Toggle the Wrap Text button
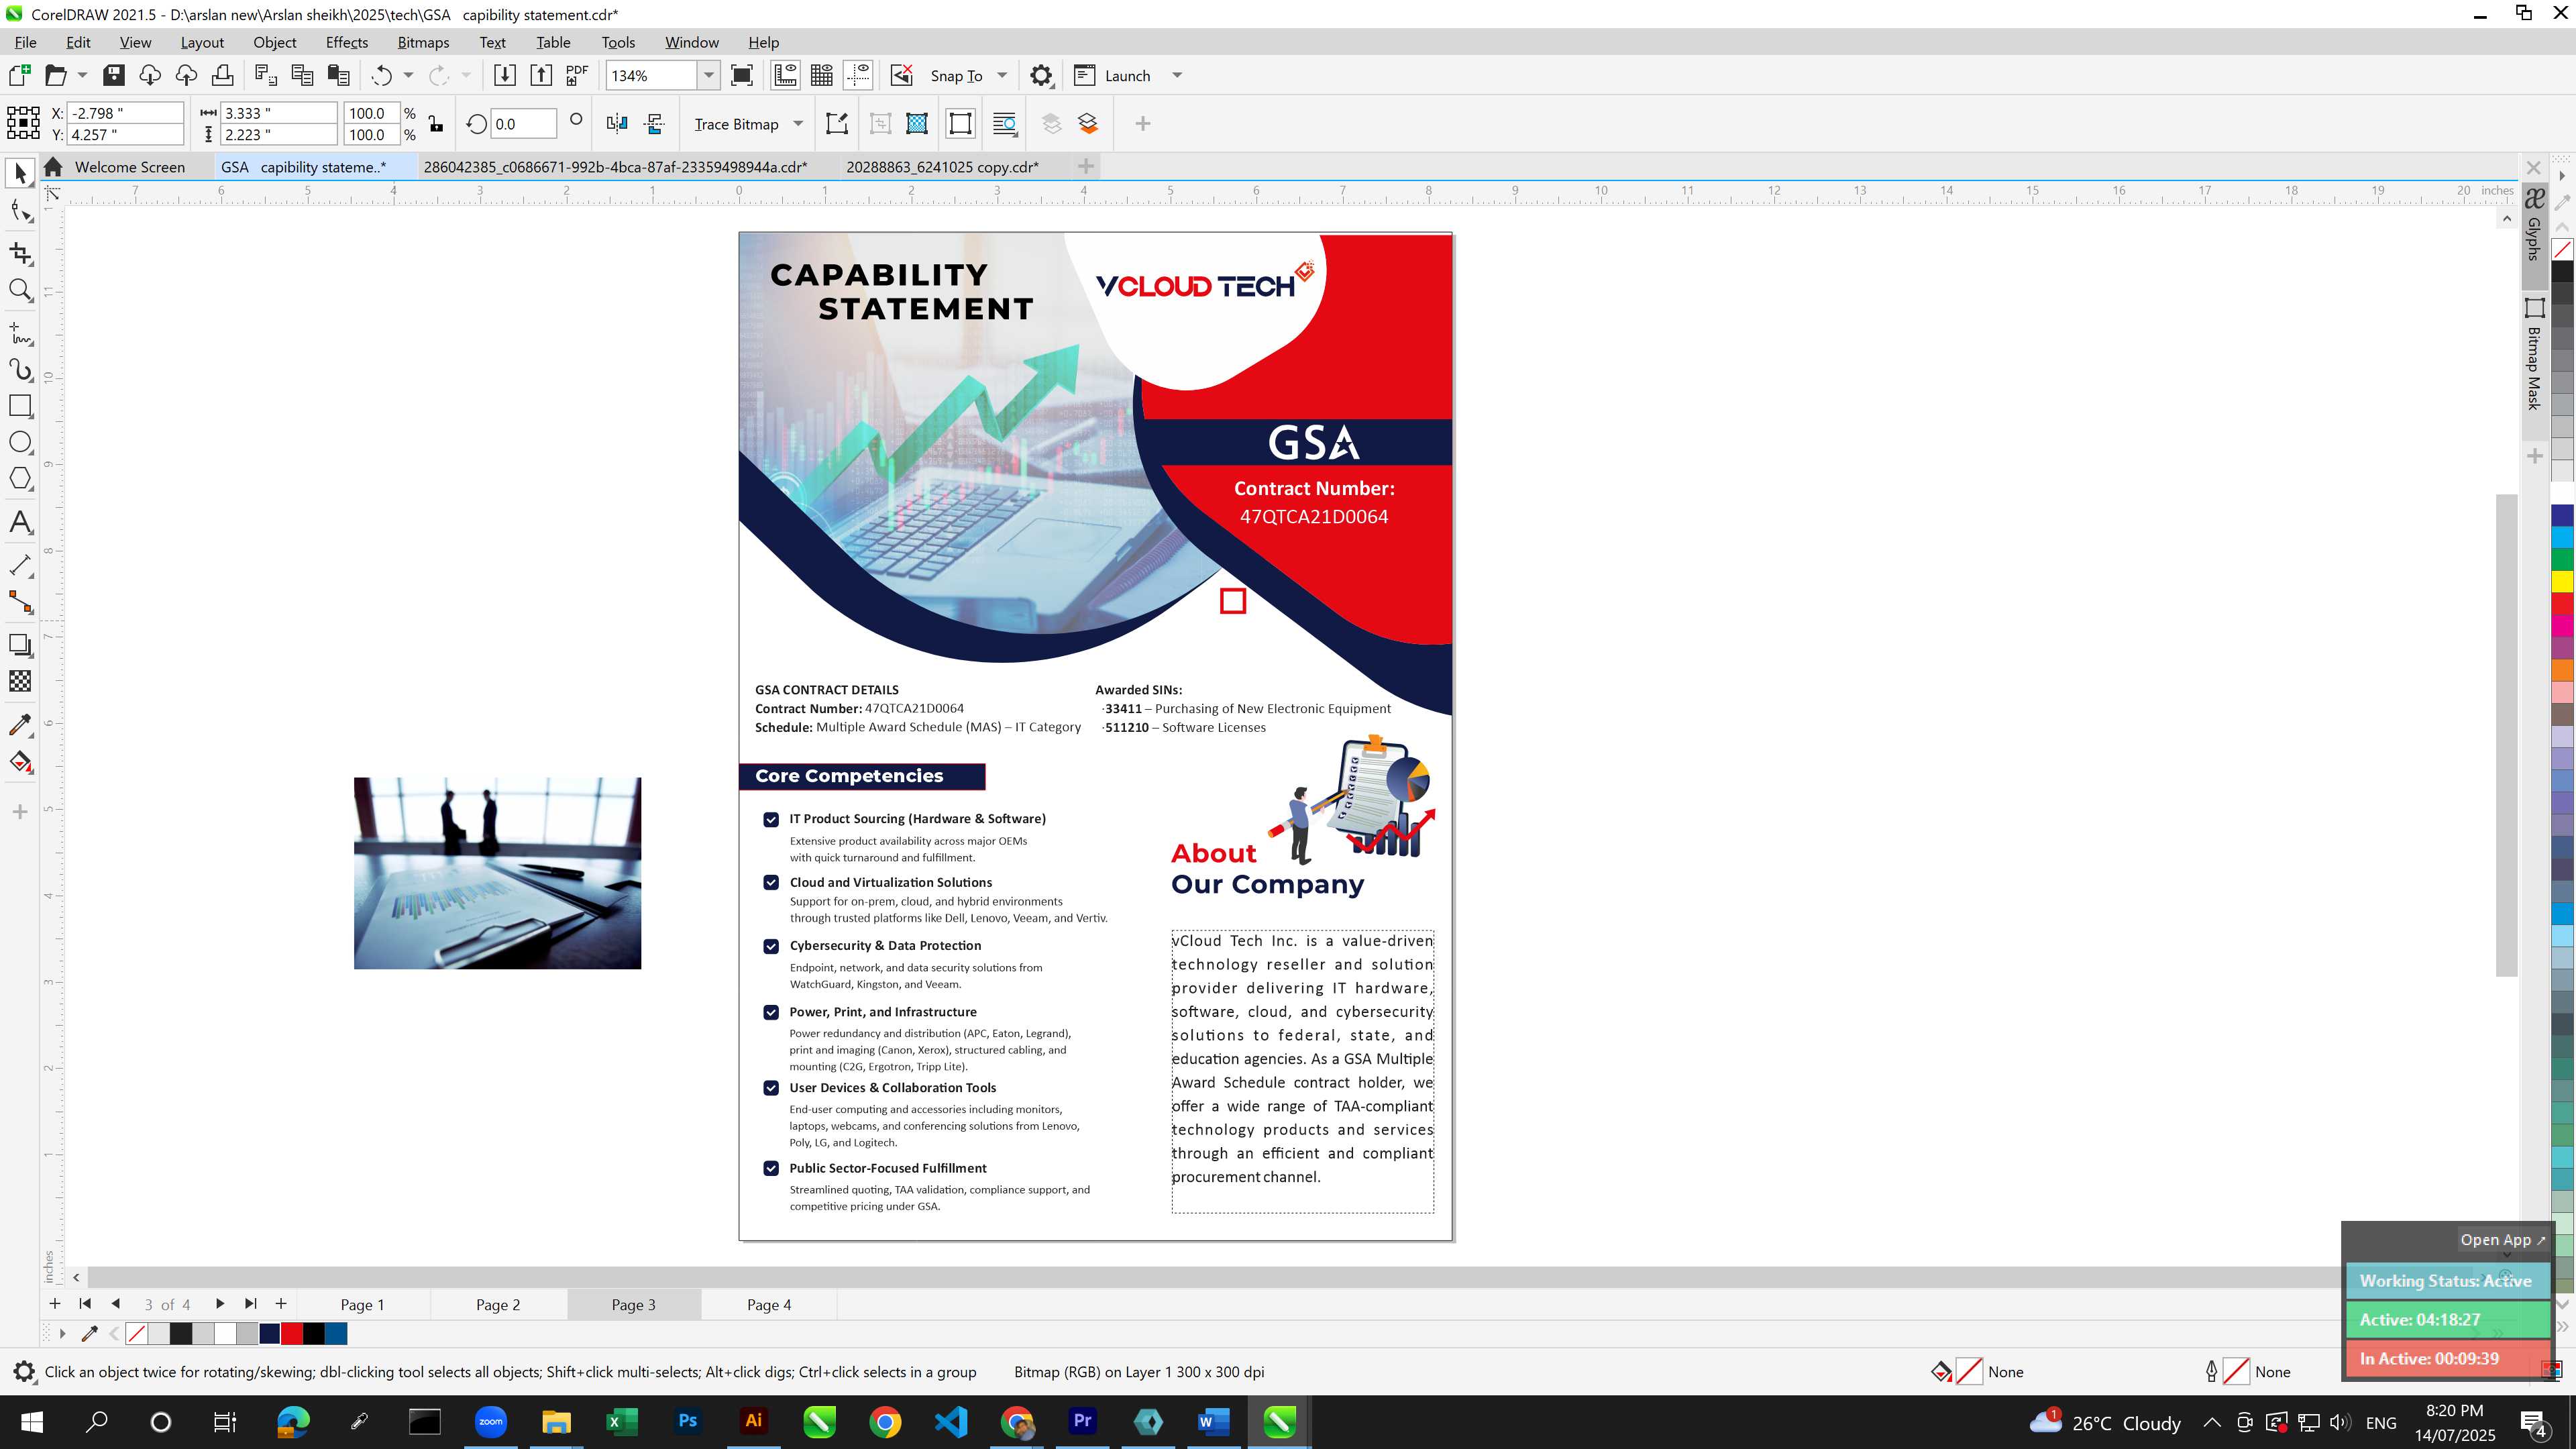 (1005, 124)
